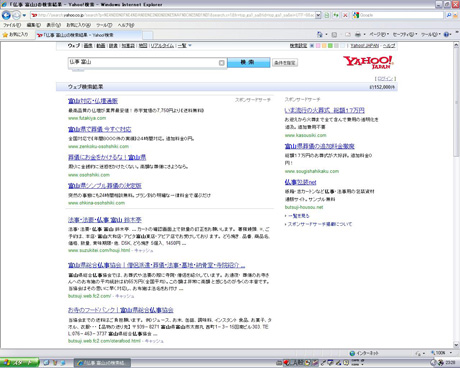Go back with the Back arrow button
The image size is (460, 368).
(x=6, y=15)
